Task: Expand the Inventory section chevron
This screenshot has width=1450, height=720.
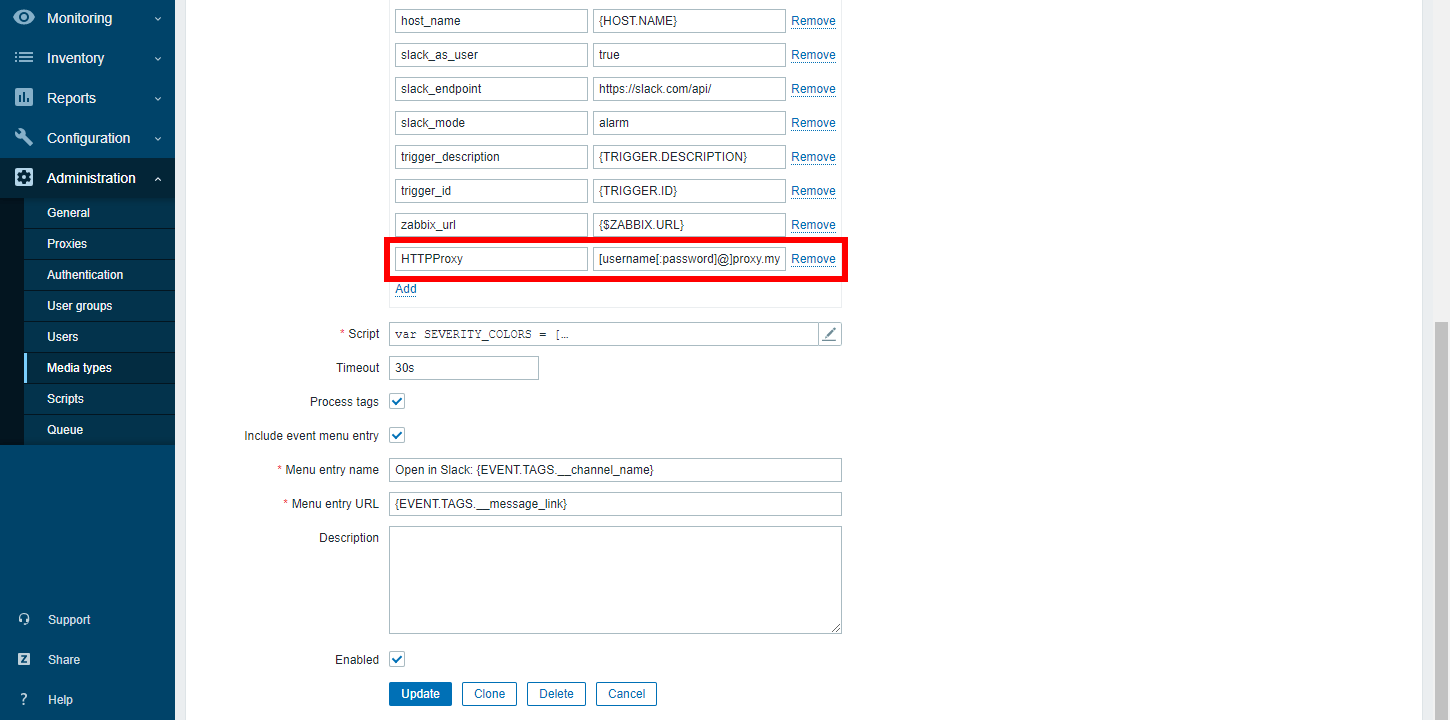Action: [156, 57]
